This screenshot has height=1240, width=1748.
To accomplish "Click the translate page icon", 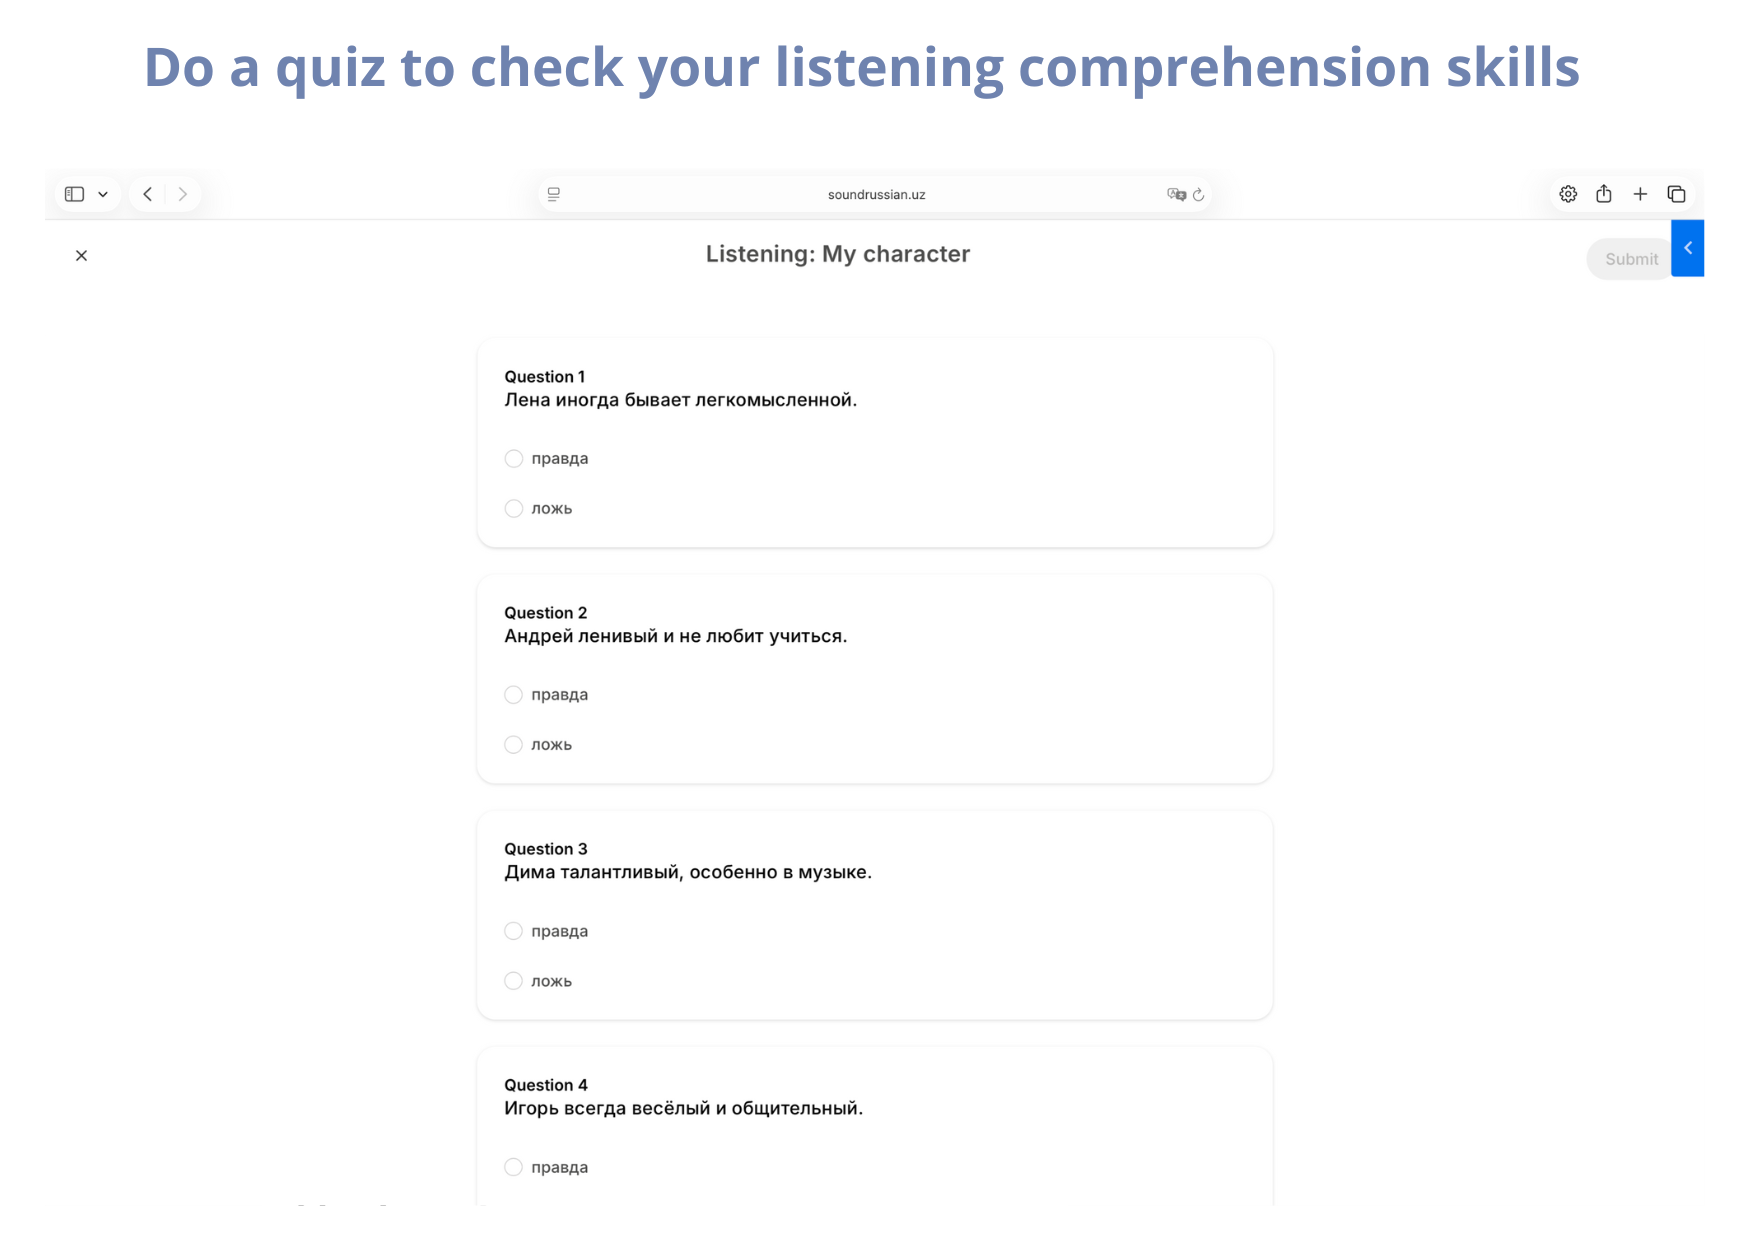I will pos(1176,194).
